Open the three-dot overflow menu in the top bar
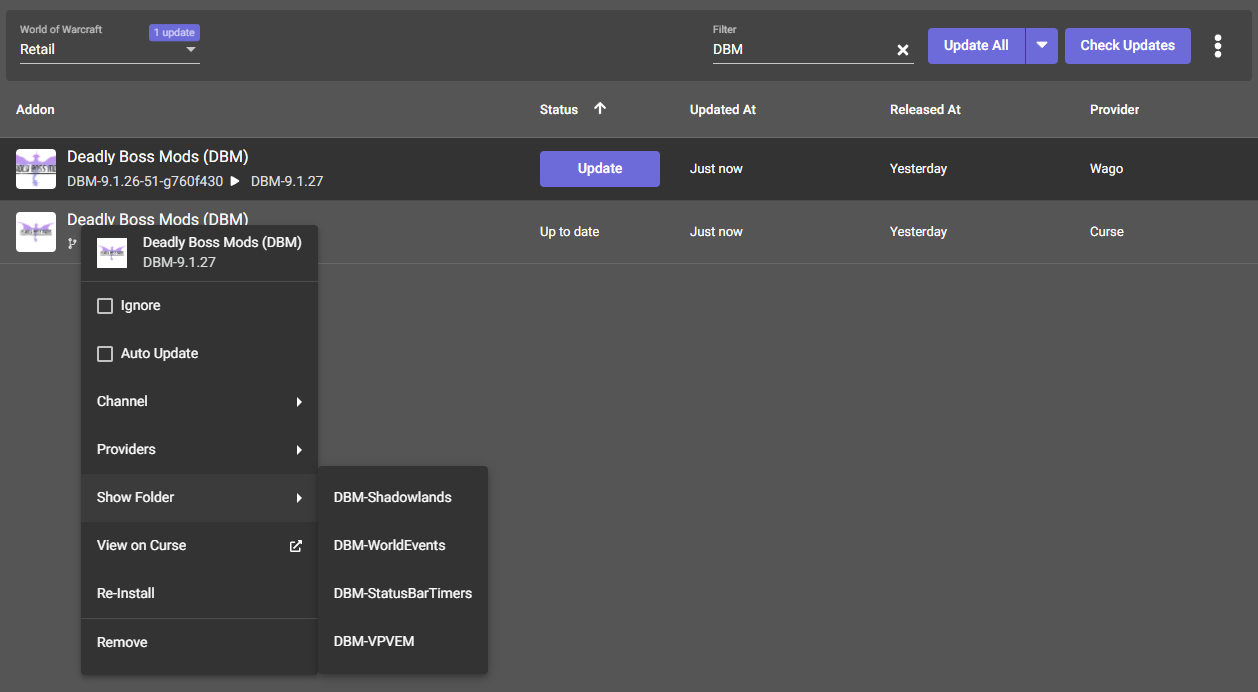Image resolution: width=1258 pixels, height=692 pixels. (x=1218, y=45)
